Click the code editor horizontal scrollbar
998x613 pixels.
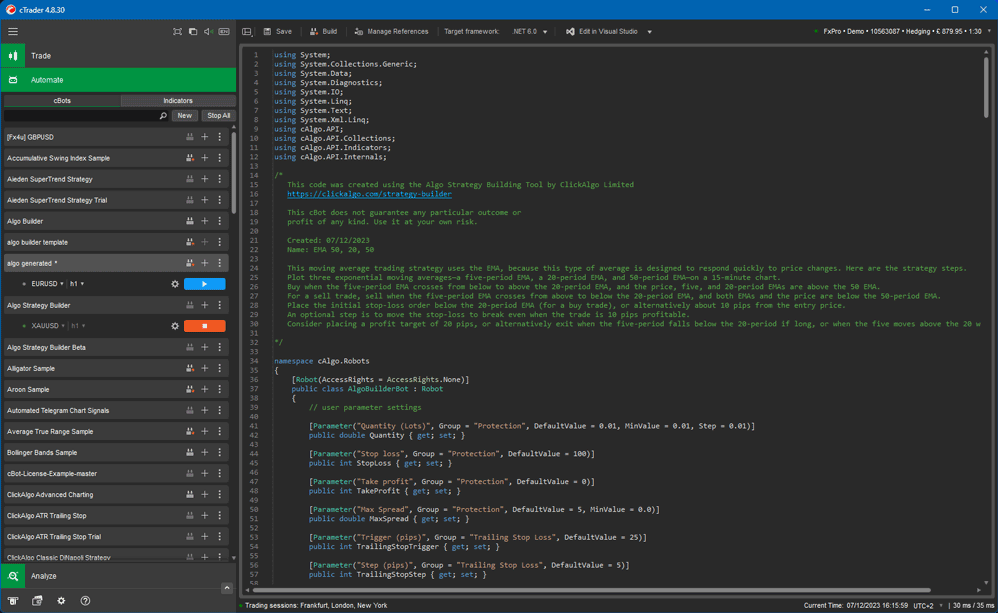[591, 590]
